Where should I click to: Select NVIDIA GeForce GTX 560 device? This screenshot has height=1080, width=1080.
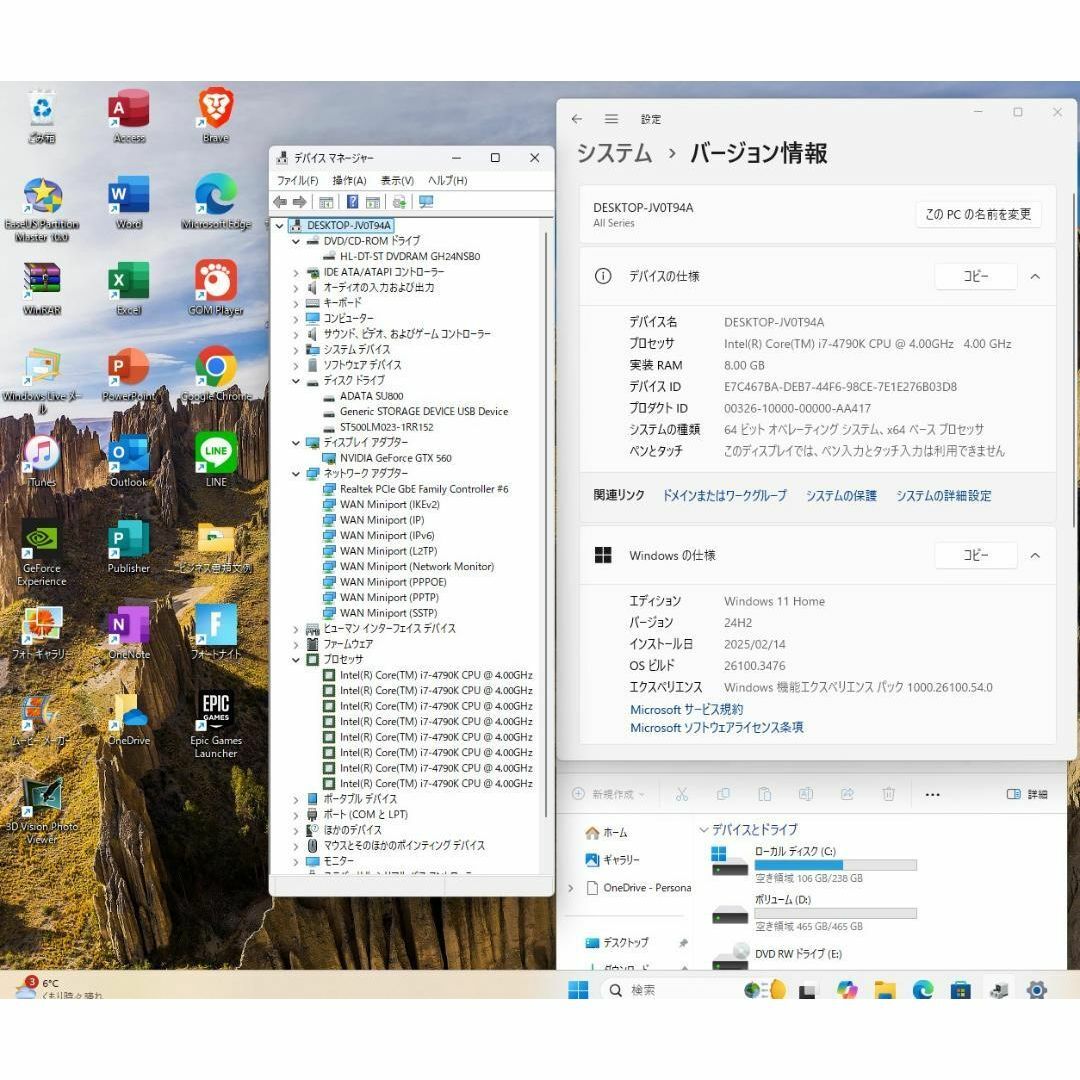pos(395,458)
